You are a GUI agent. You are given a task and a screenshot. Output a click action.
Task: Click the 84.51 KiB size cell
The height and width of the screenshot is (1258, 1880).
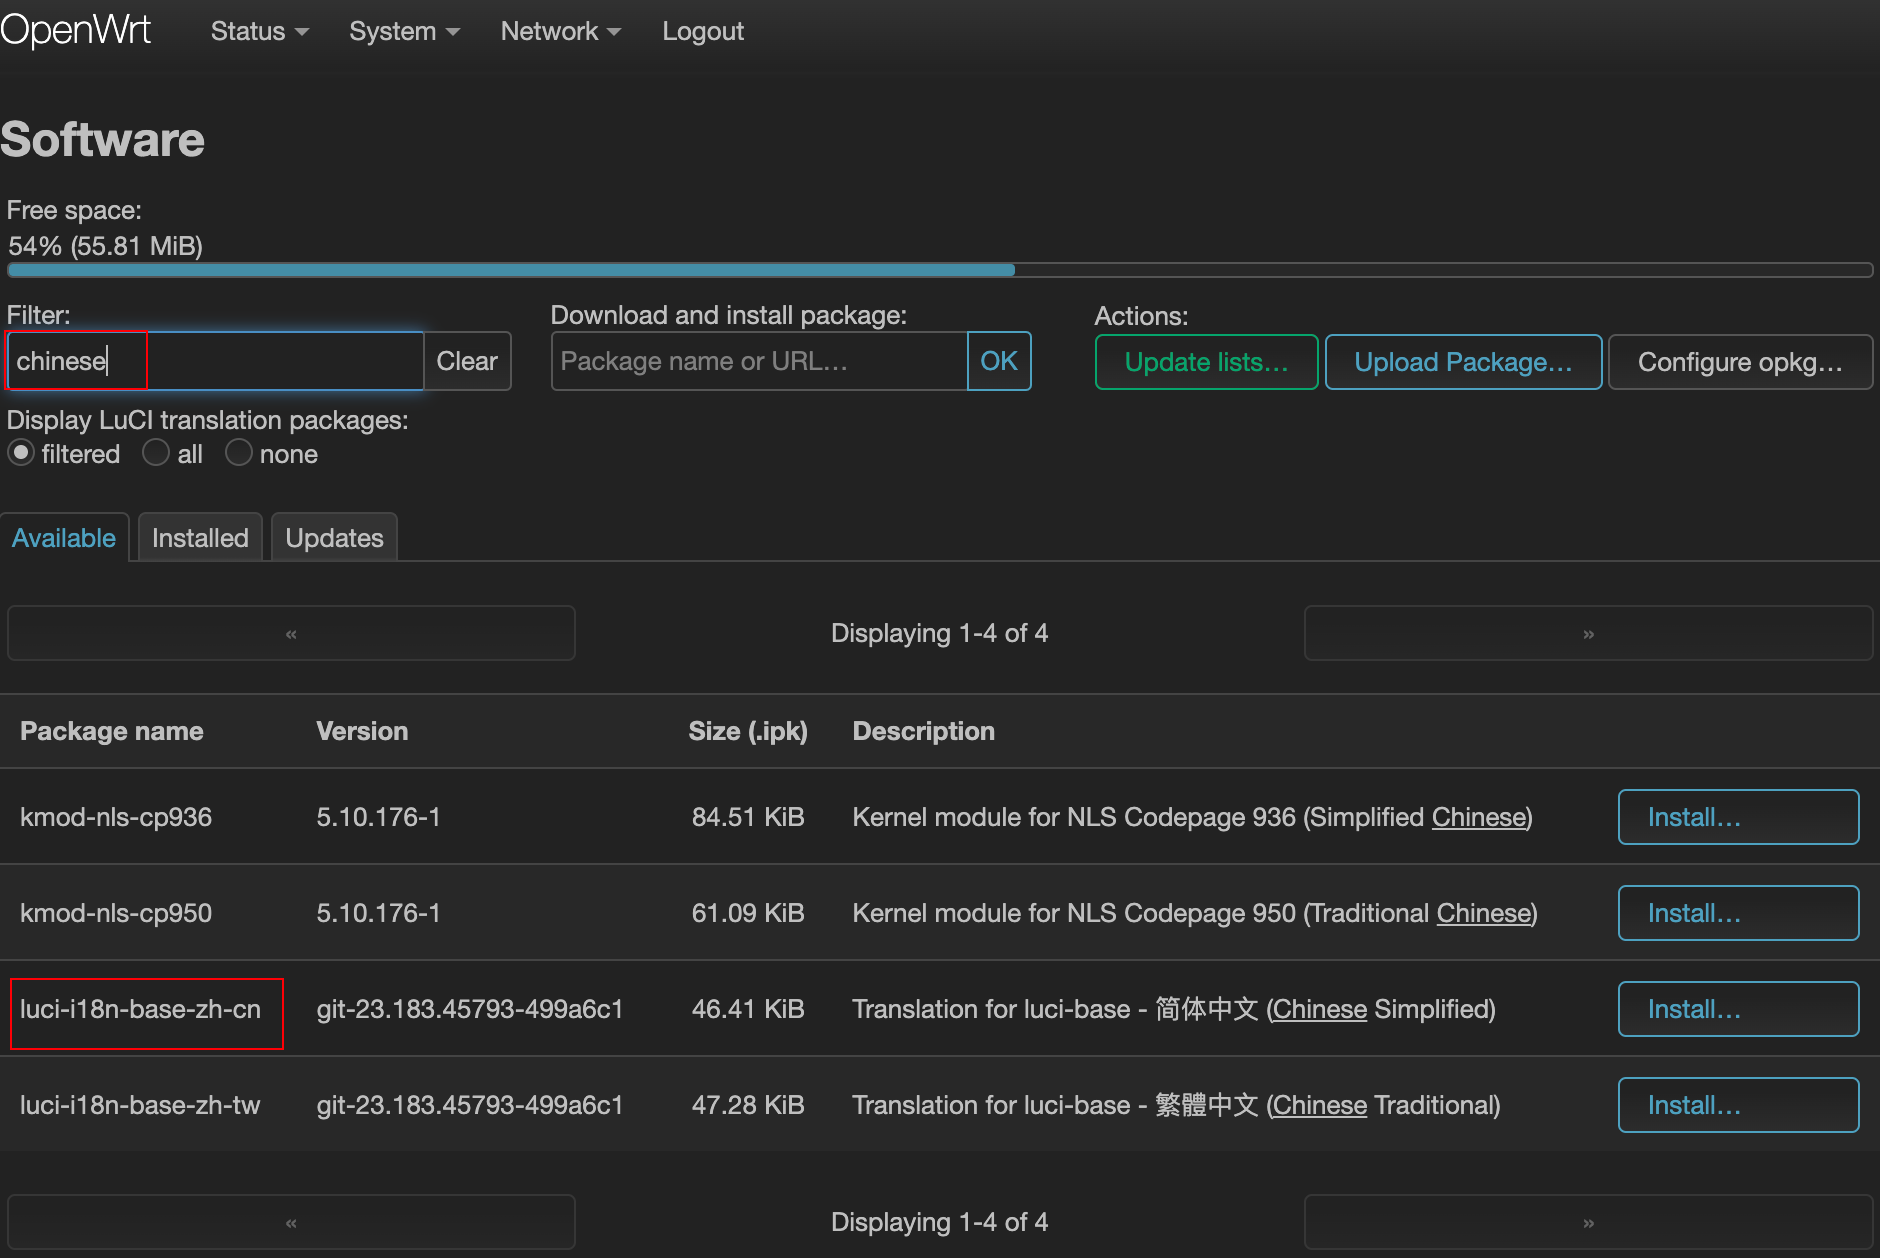click(x=748, y=817)
